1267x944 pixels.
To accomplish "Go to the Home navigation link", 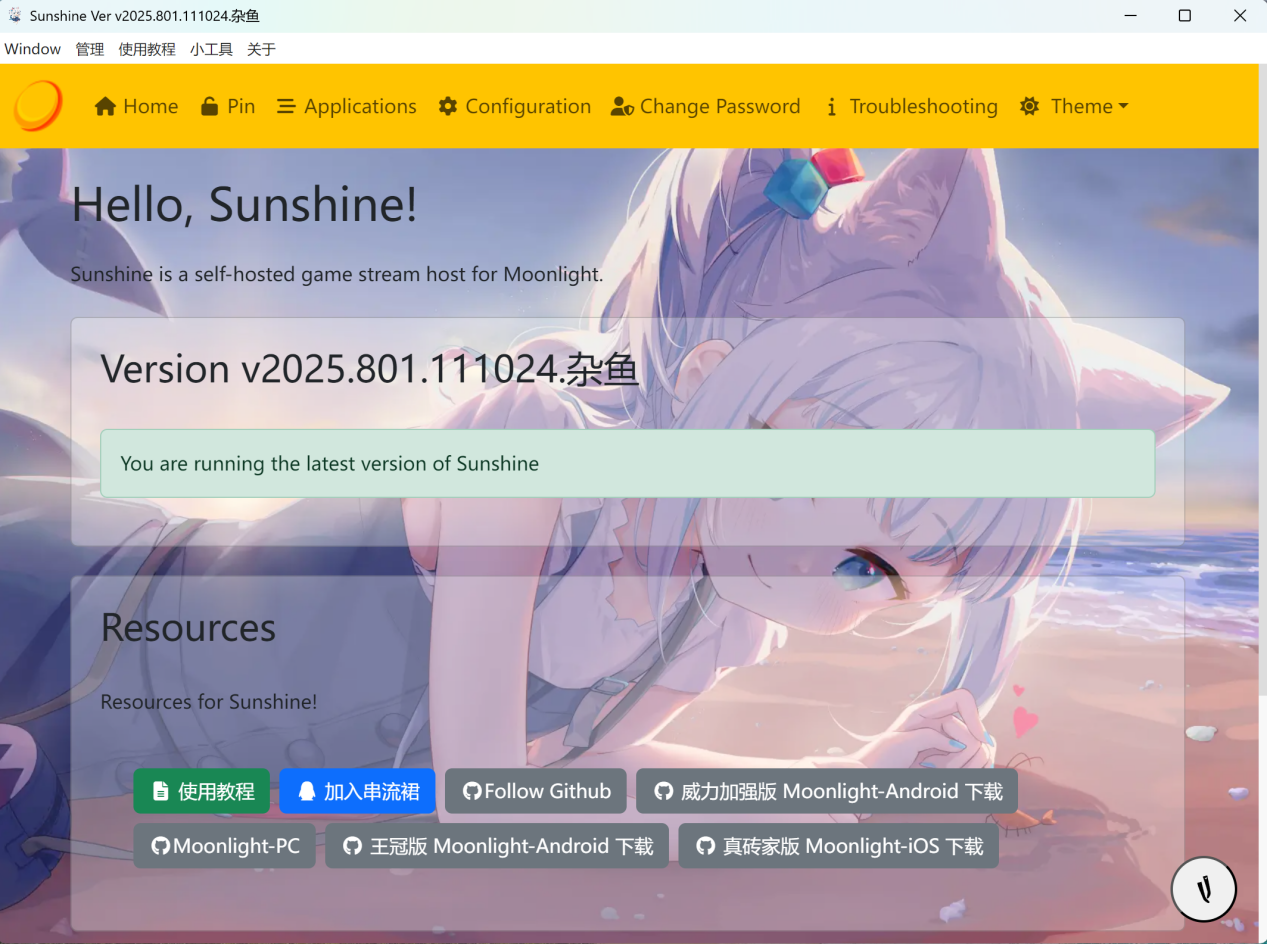I will pos(136,106).
